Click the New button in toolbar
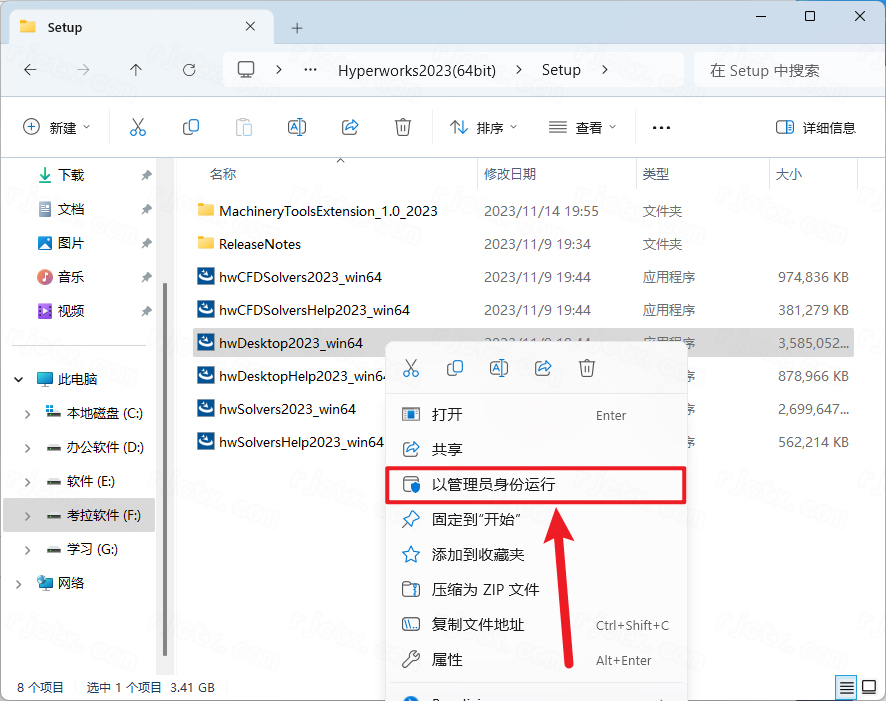The width and height of the screenshot is (886, 701). click(57, 127)
